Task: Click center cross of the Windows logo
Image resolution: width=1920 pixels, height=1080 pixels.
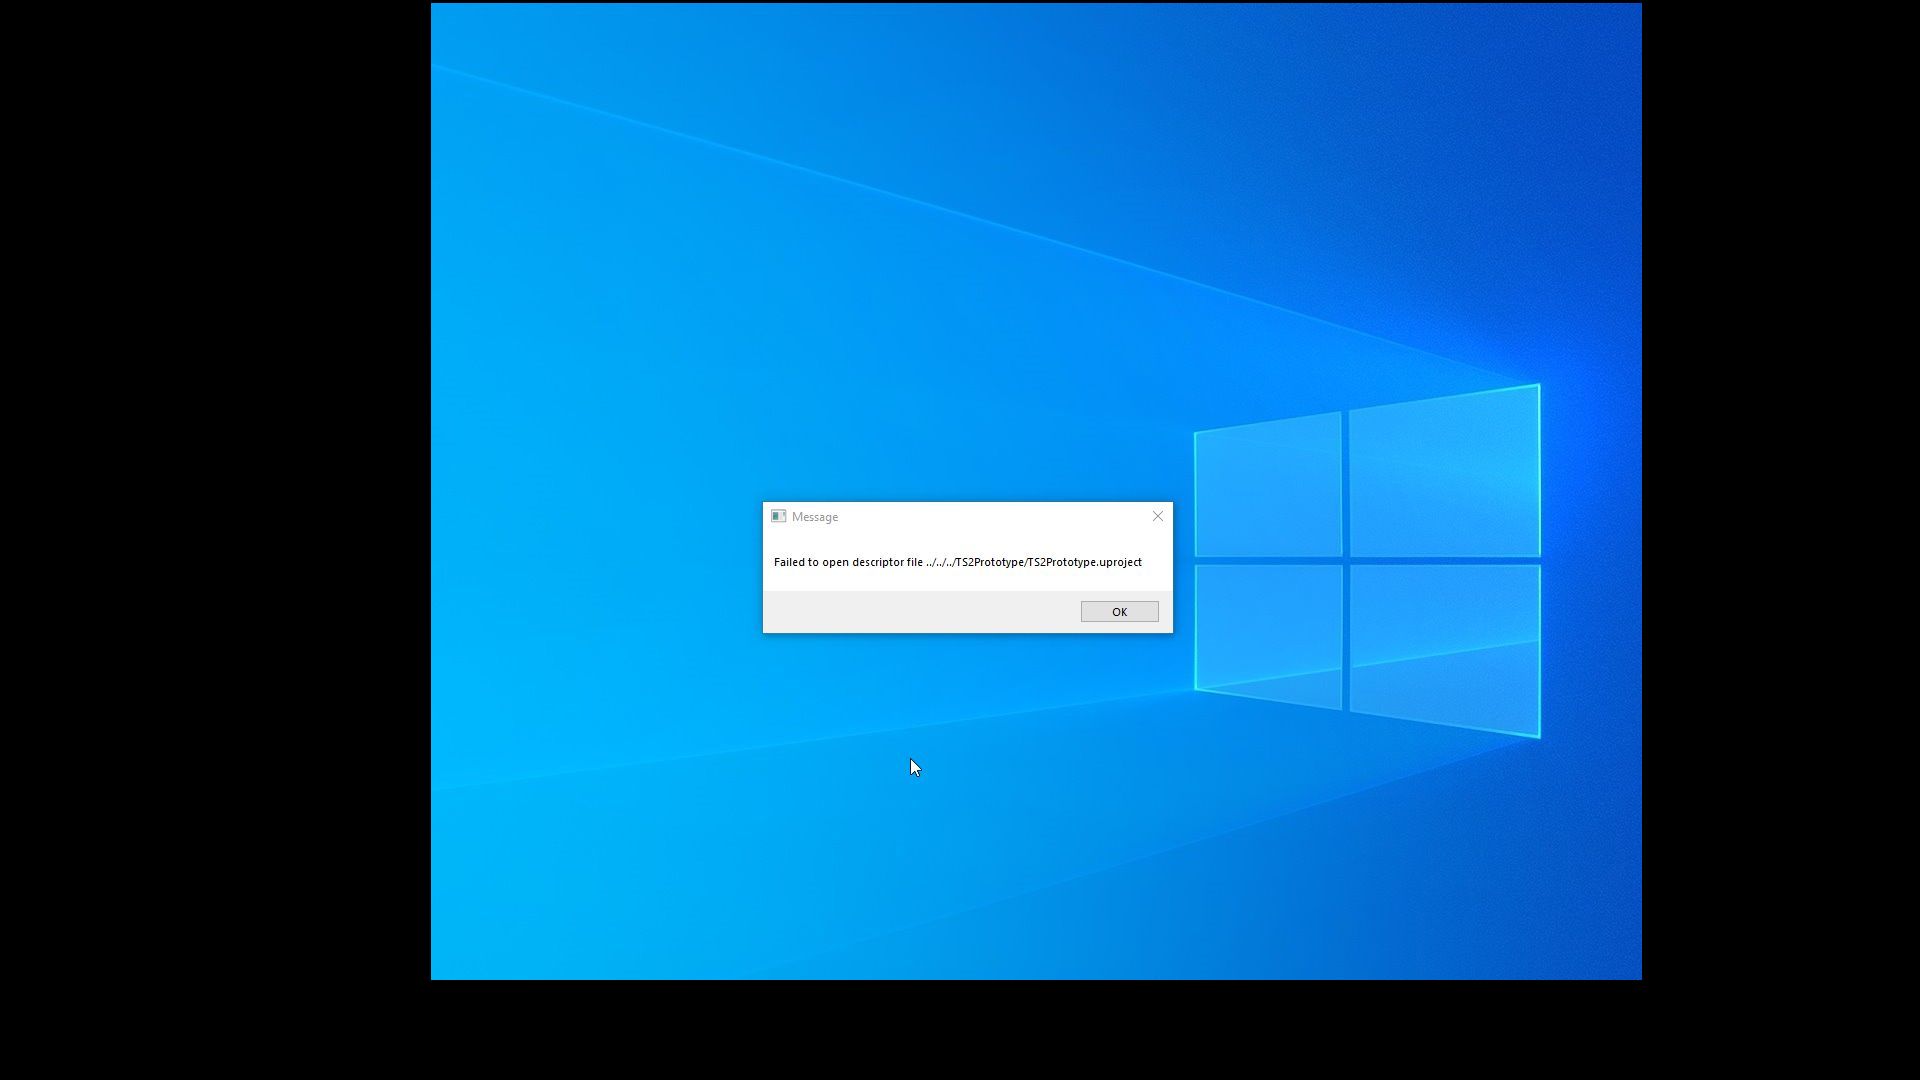Action: [x=1345, y=561]
